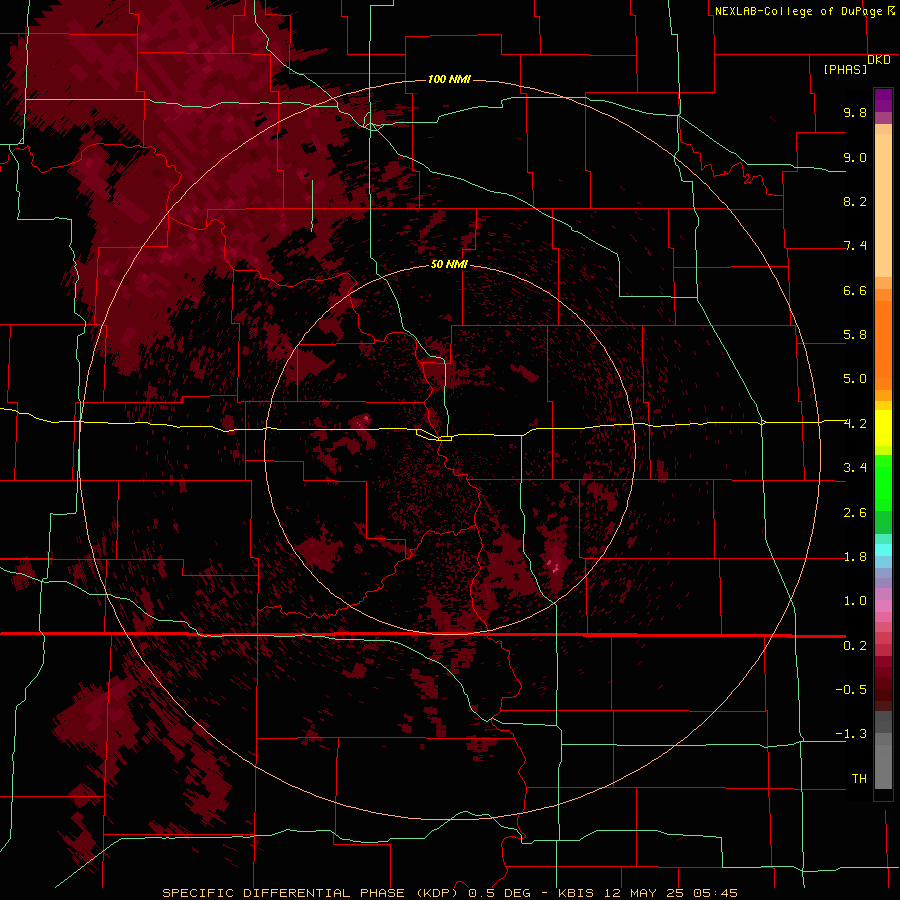Click the [PHAS] legend title
This screenshot has height=900, width=900.
click(845, 69)
